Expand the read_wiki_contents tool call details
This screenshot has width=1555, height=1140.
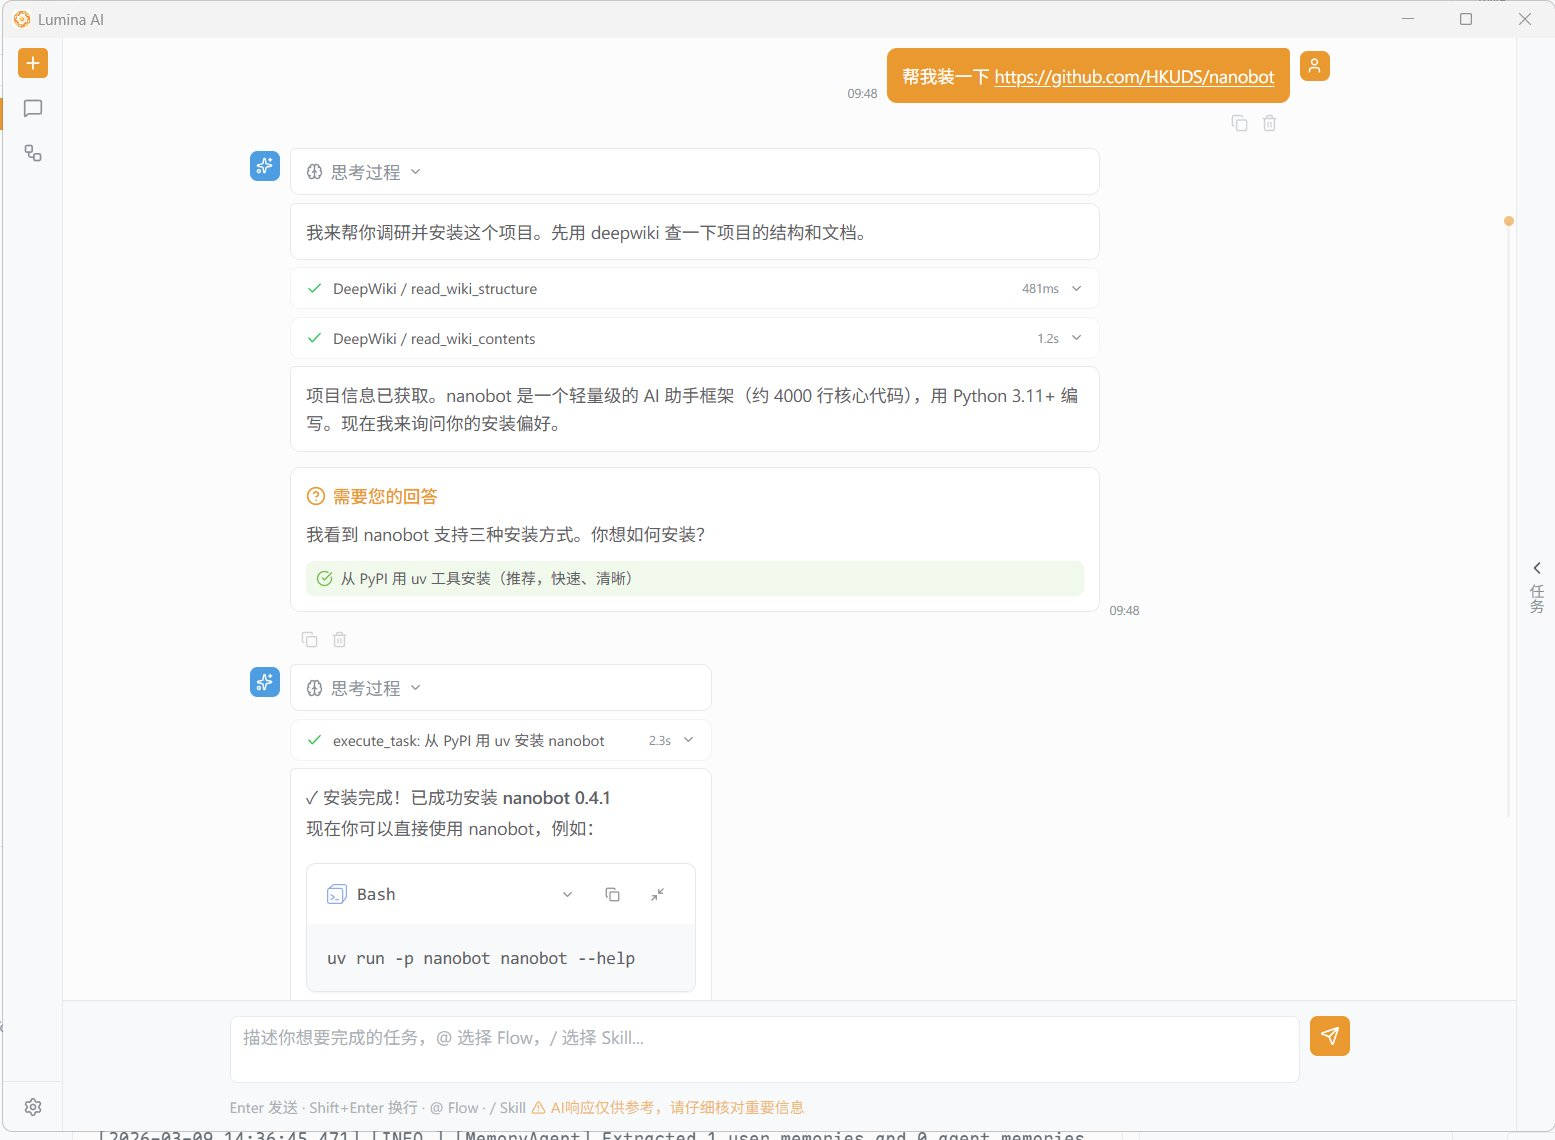pos(1076,338)
